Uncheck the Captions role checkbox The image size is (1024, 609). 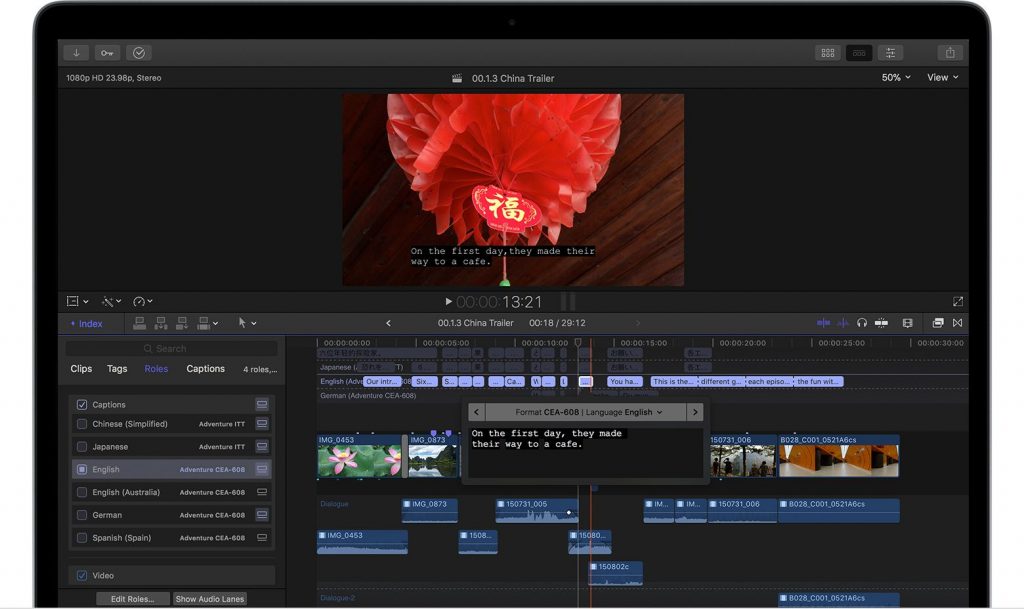[82, 405]
